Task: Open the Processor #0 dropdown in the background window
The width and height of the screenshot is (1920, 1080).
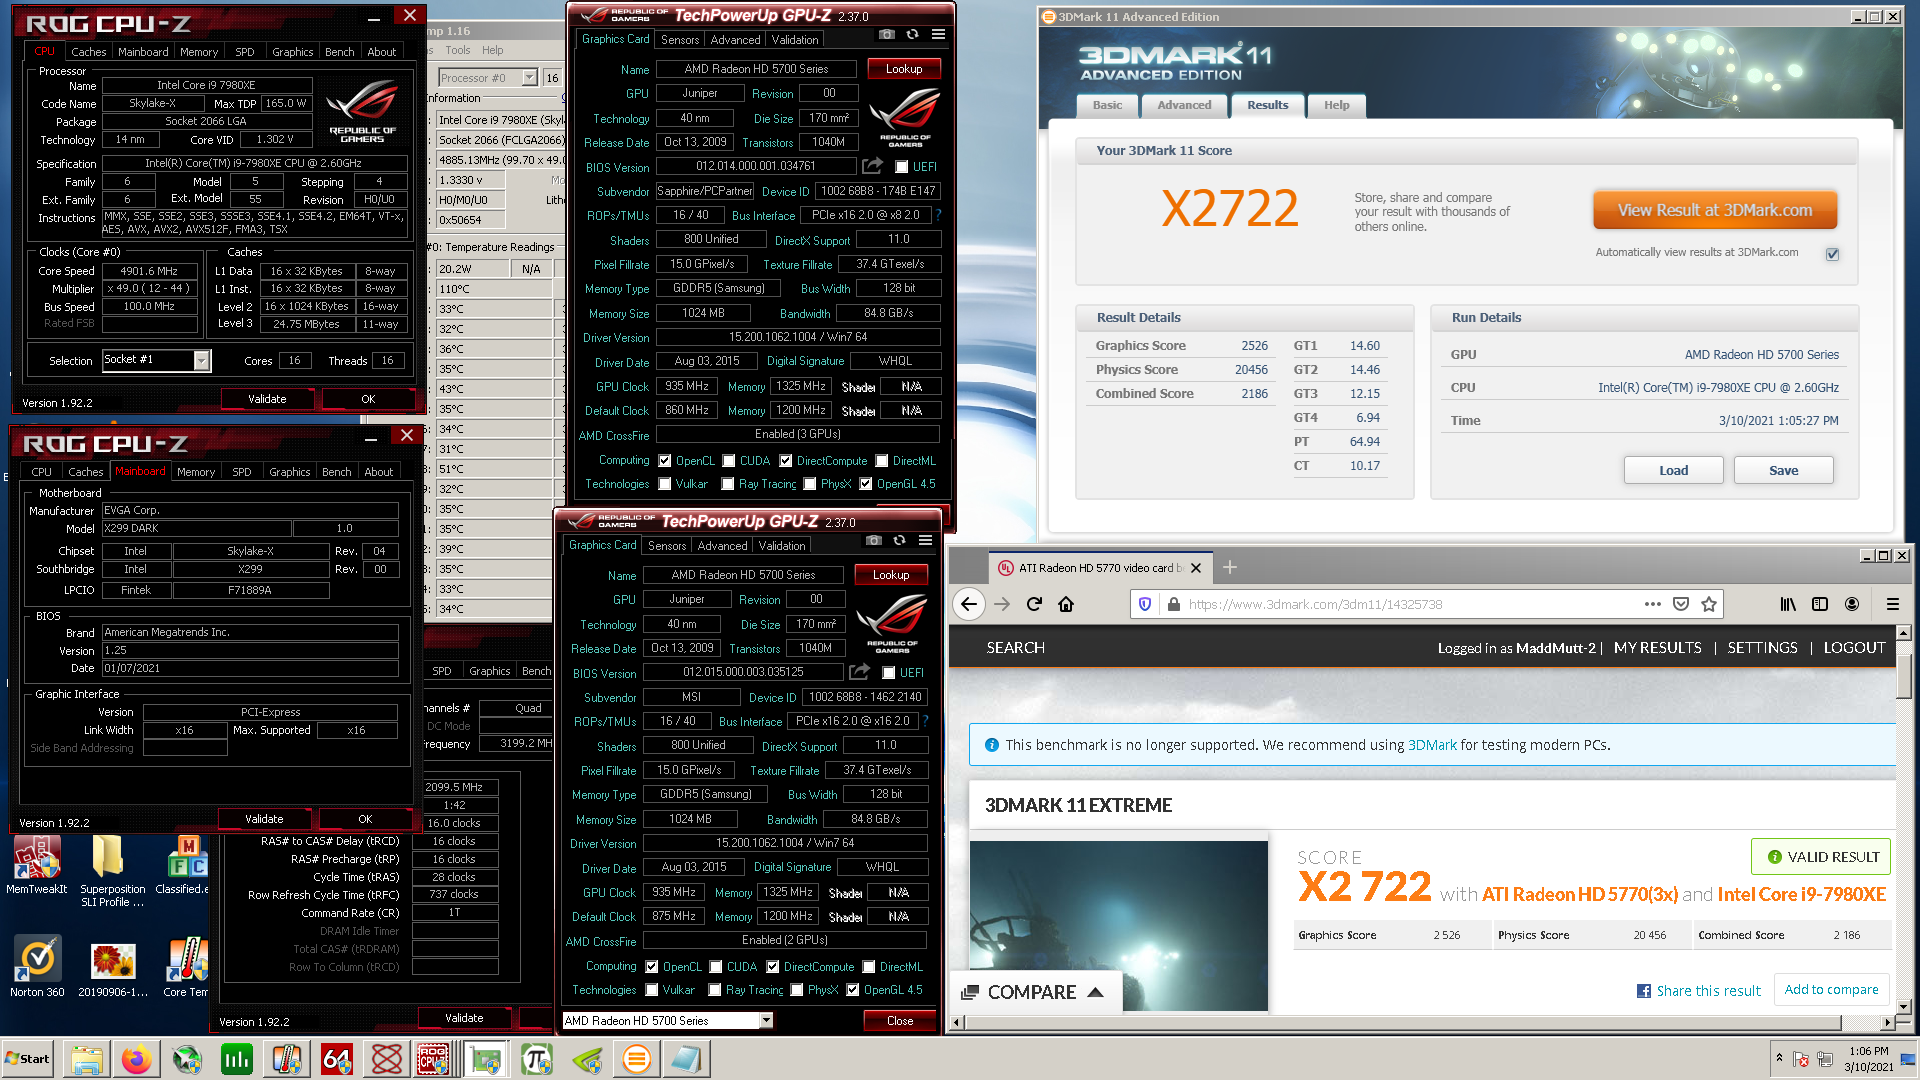Action: (x=529, y=77)
